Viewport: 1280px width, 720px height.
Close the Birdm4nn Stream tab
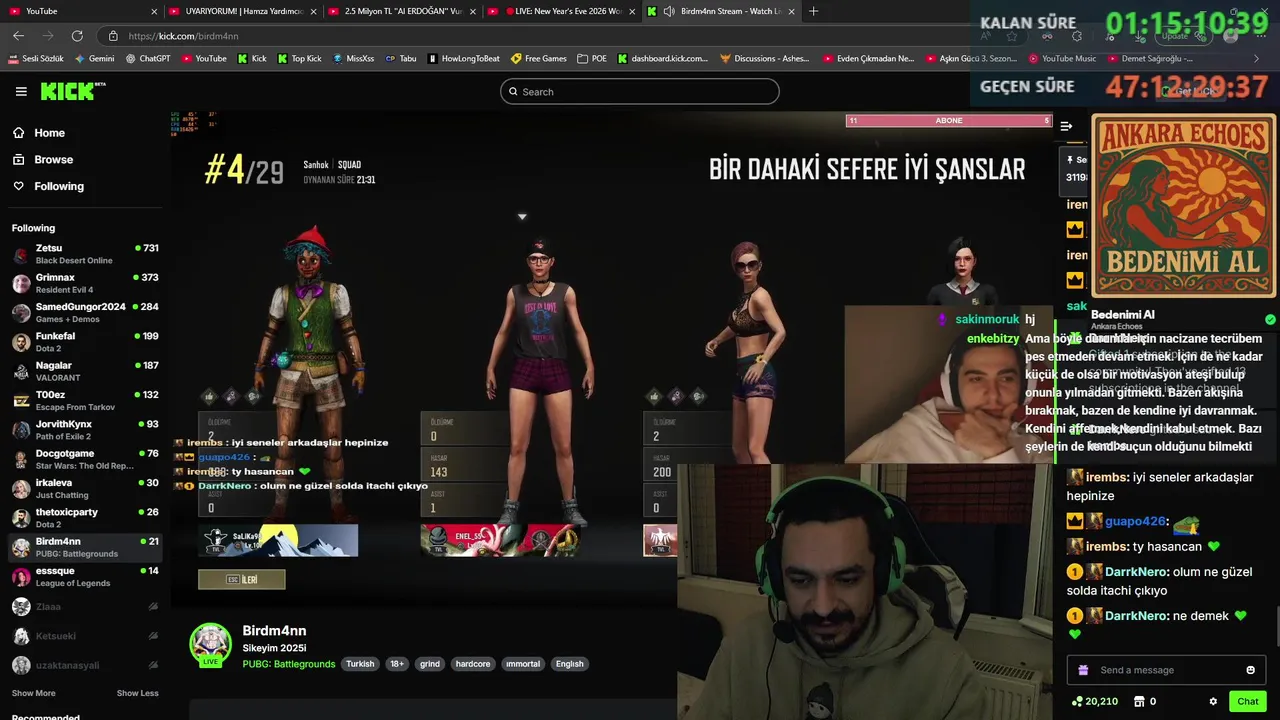click(x=791, y=11)
